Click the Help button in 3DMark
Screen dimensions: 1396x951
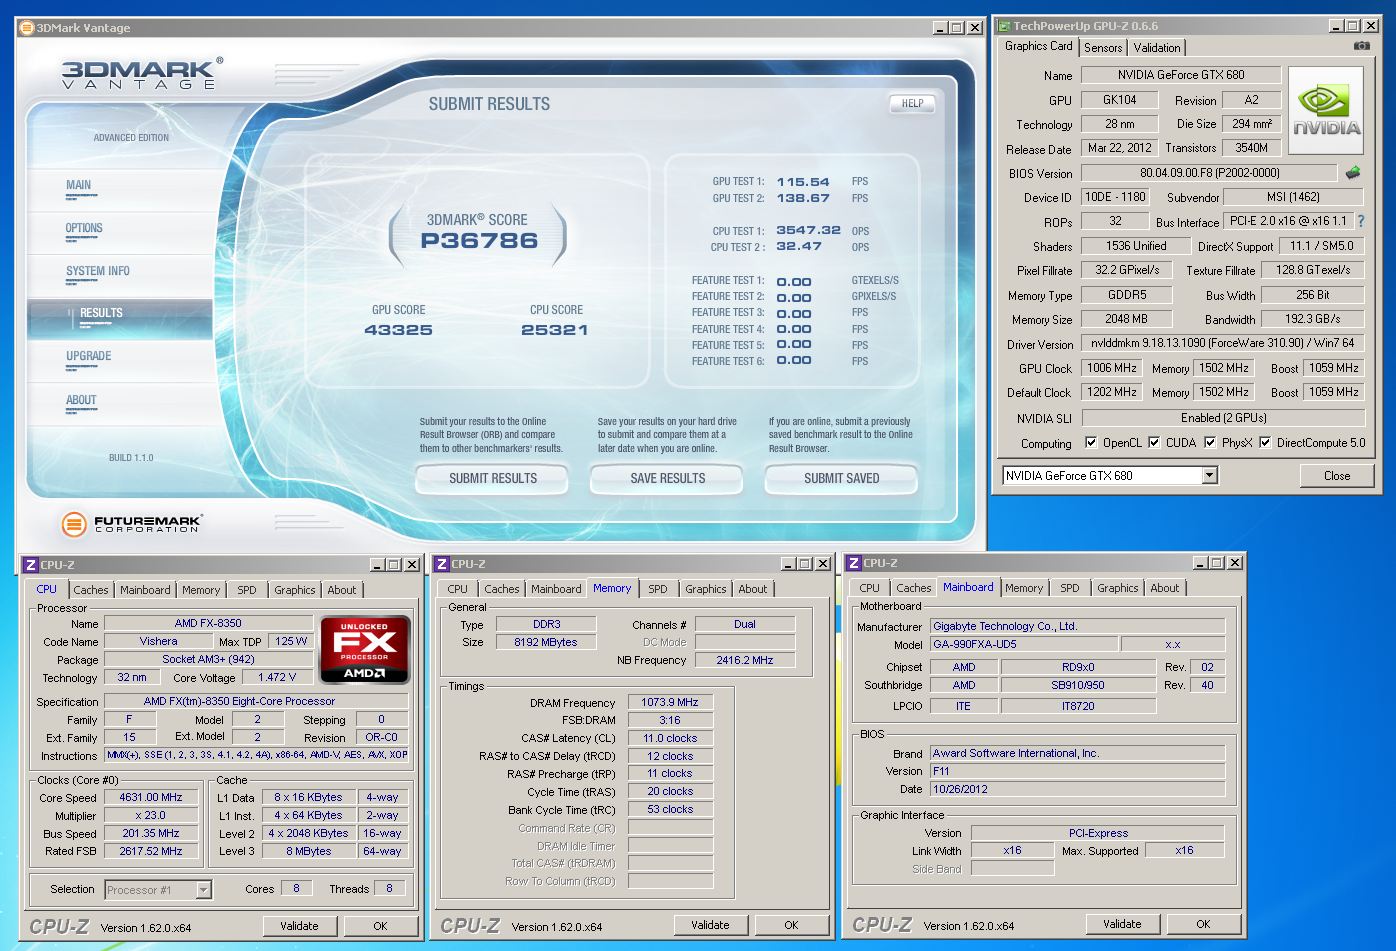pos(911,103)
